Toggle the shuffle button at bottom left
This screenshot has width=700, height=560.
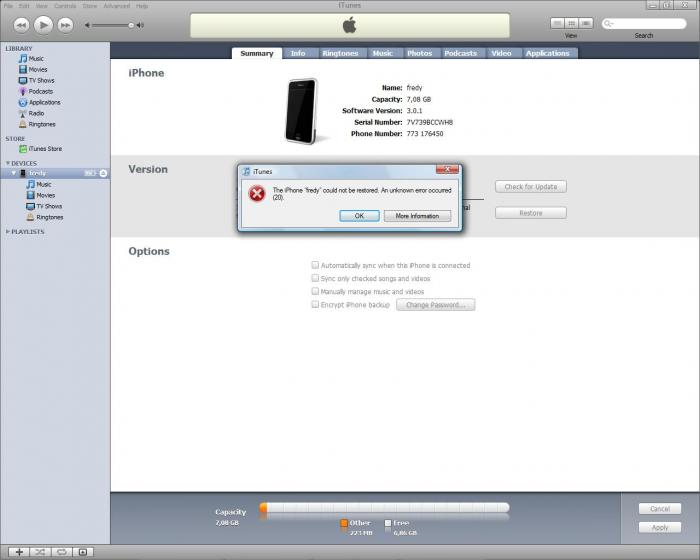pyautogui.click(x=40, y=552)
